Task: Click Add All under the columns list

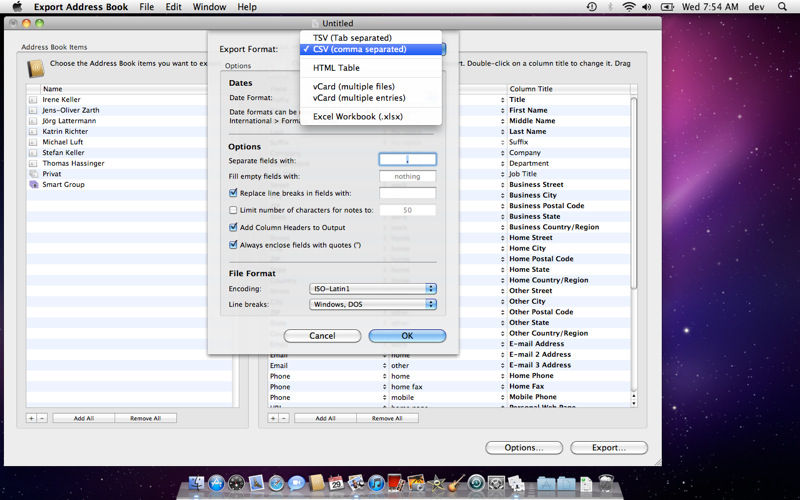Action: [326, 418]
